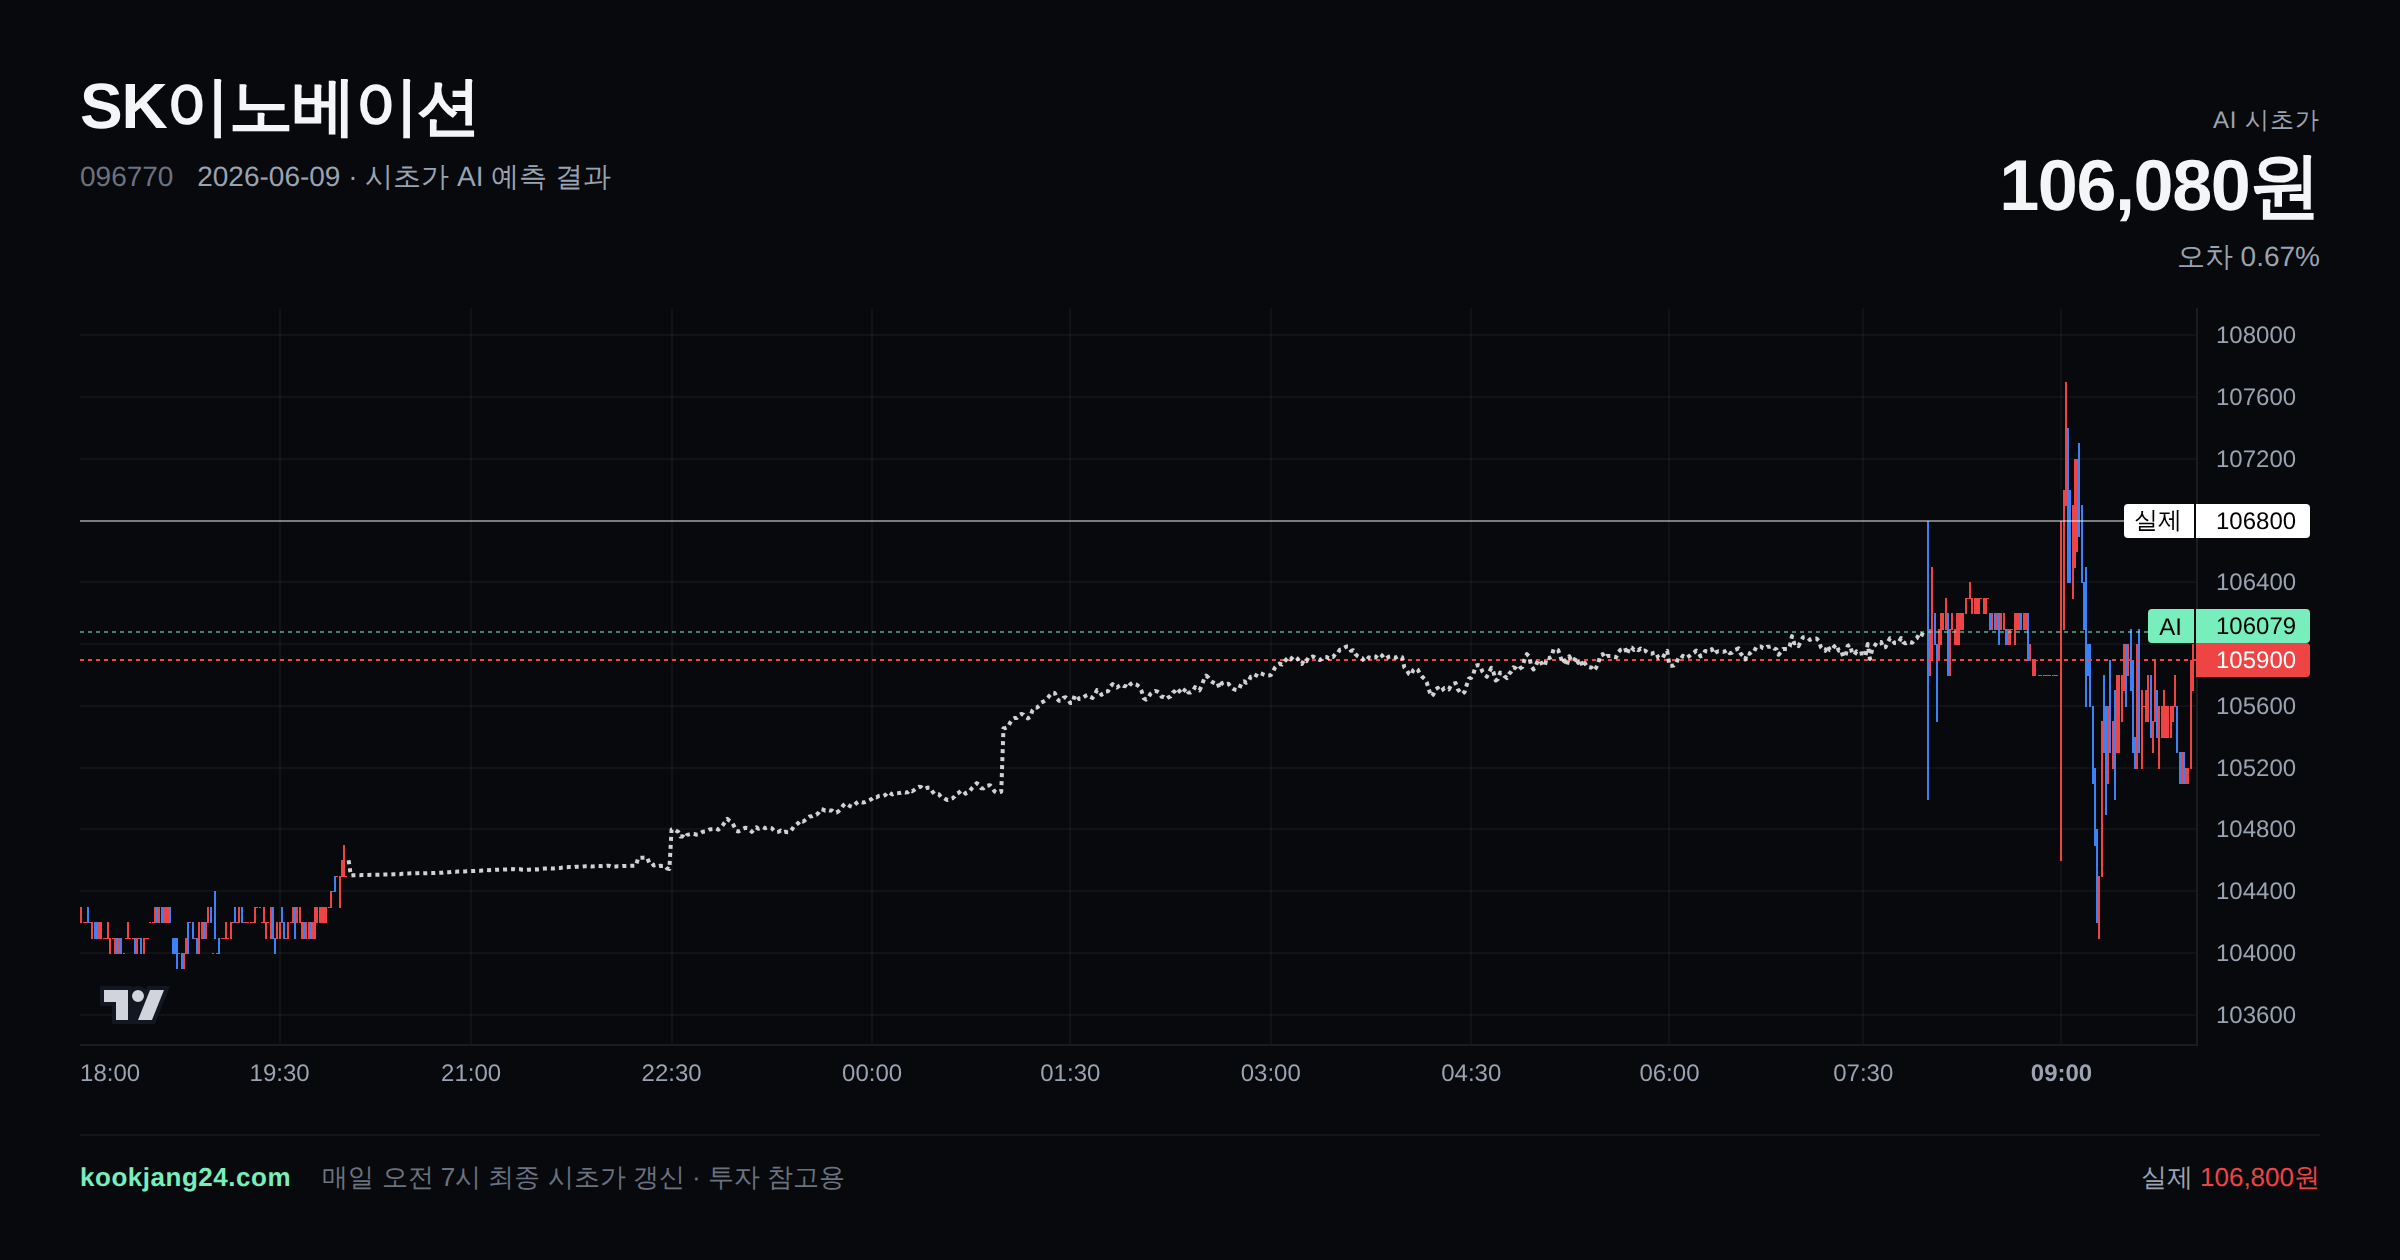Click the red 105900 price tag

pos(2254,660)
